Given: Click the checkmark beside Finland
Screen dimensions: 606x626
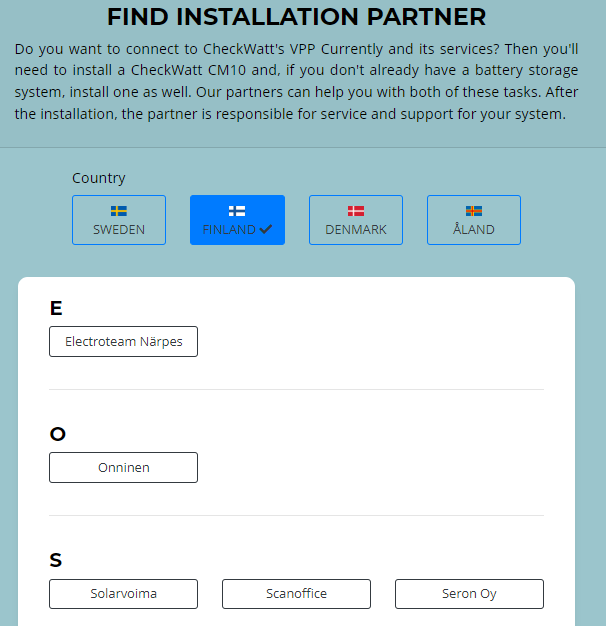Looking at the screenshot, I should tap(266, 229).
